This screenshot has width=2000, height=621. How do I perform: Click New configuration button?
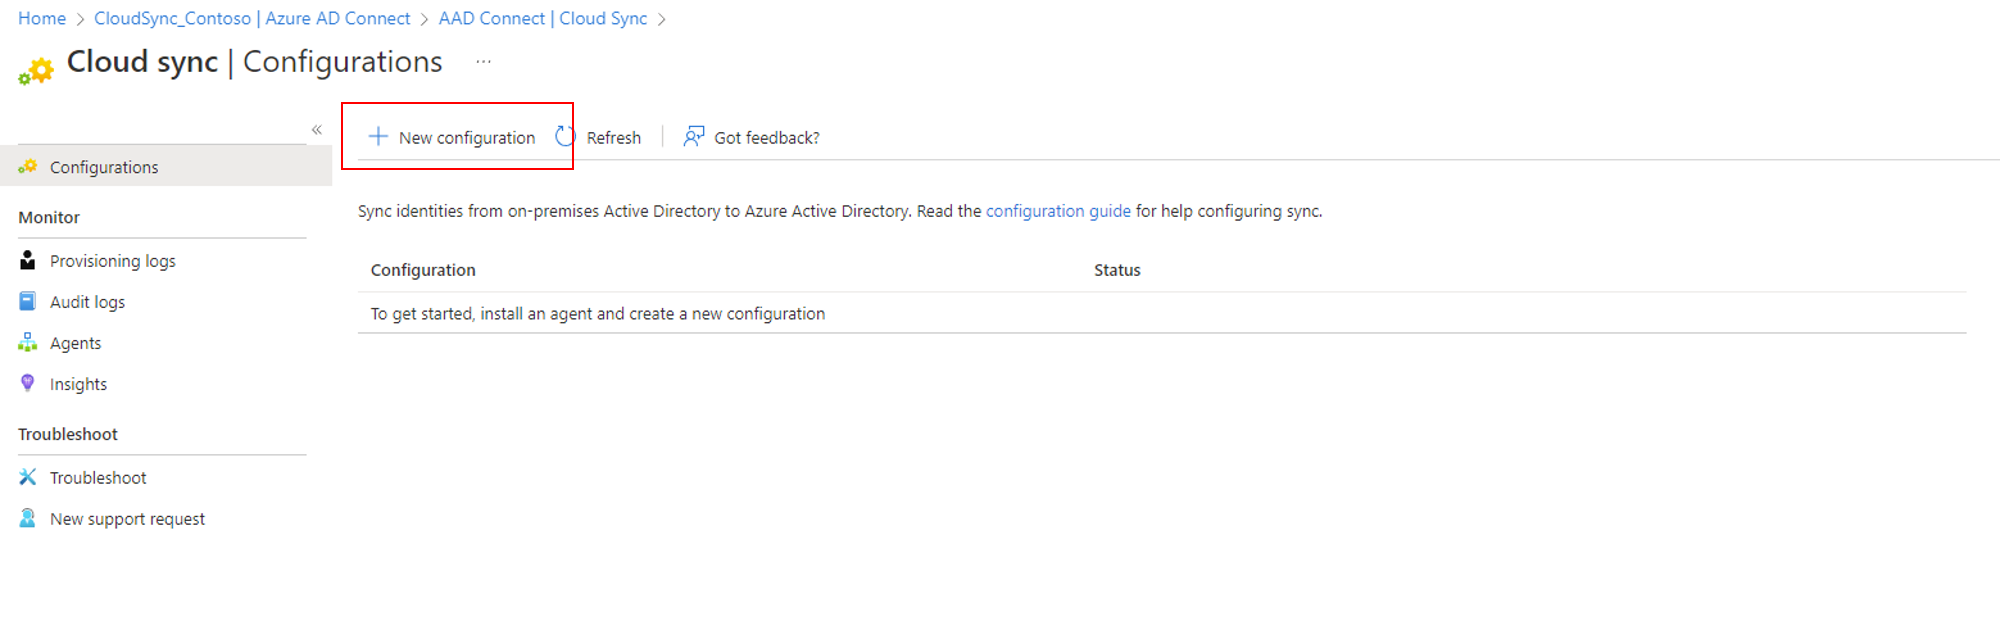pyautogui.click(x=452, y=137)
